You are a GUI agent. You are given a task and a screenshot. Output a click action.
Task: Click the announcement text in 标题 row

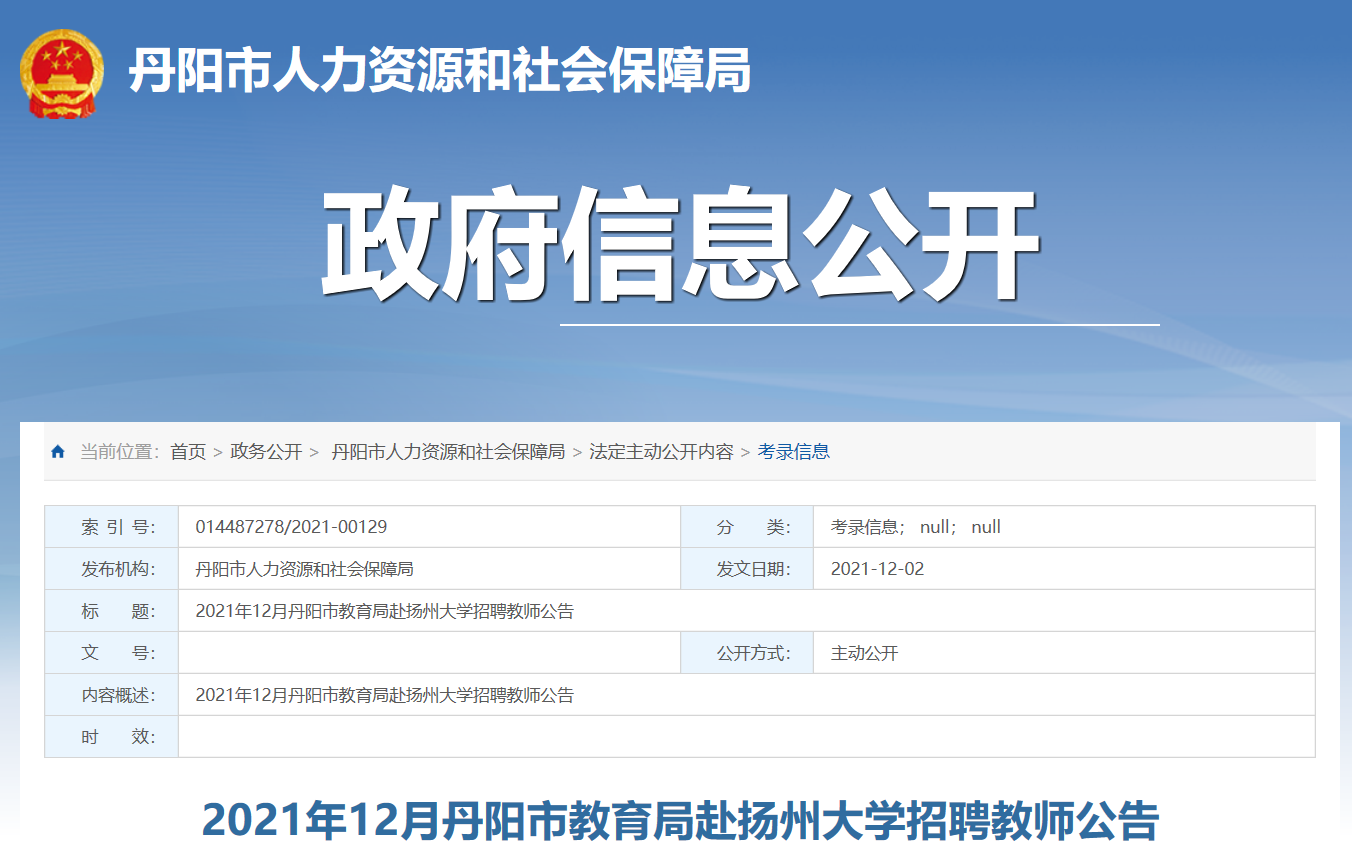tap(384, 611)
